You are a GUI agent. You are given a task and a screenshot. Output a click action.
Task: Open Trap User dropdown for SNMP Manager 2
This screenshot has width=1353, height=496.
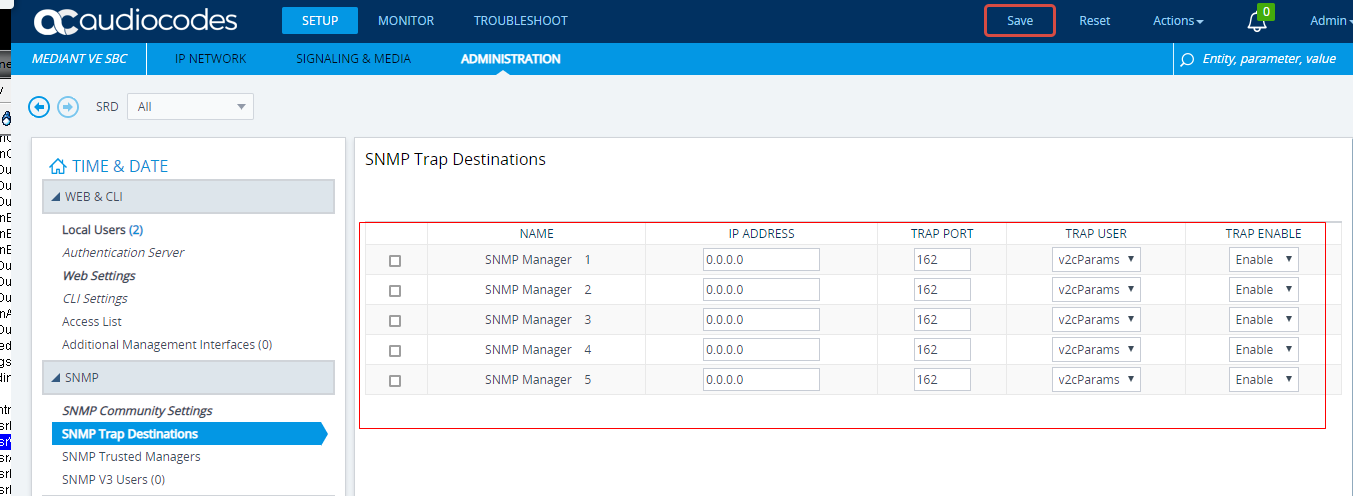coord(1096,290)
